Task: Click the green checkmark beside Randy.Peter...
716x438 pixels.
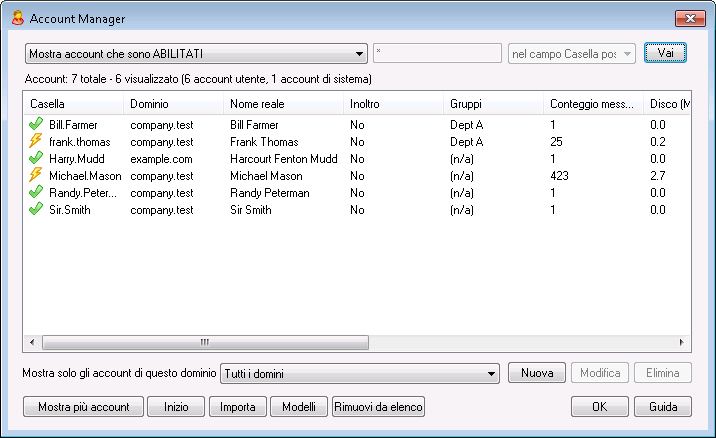Action: 36,192
